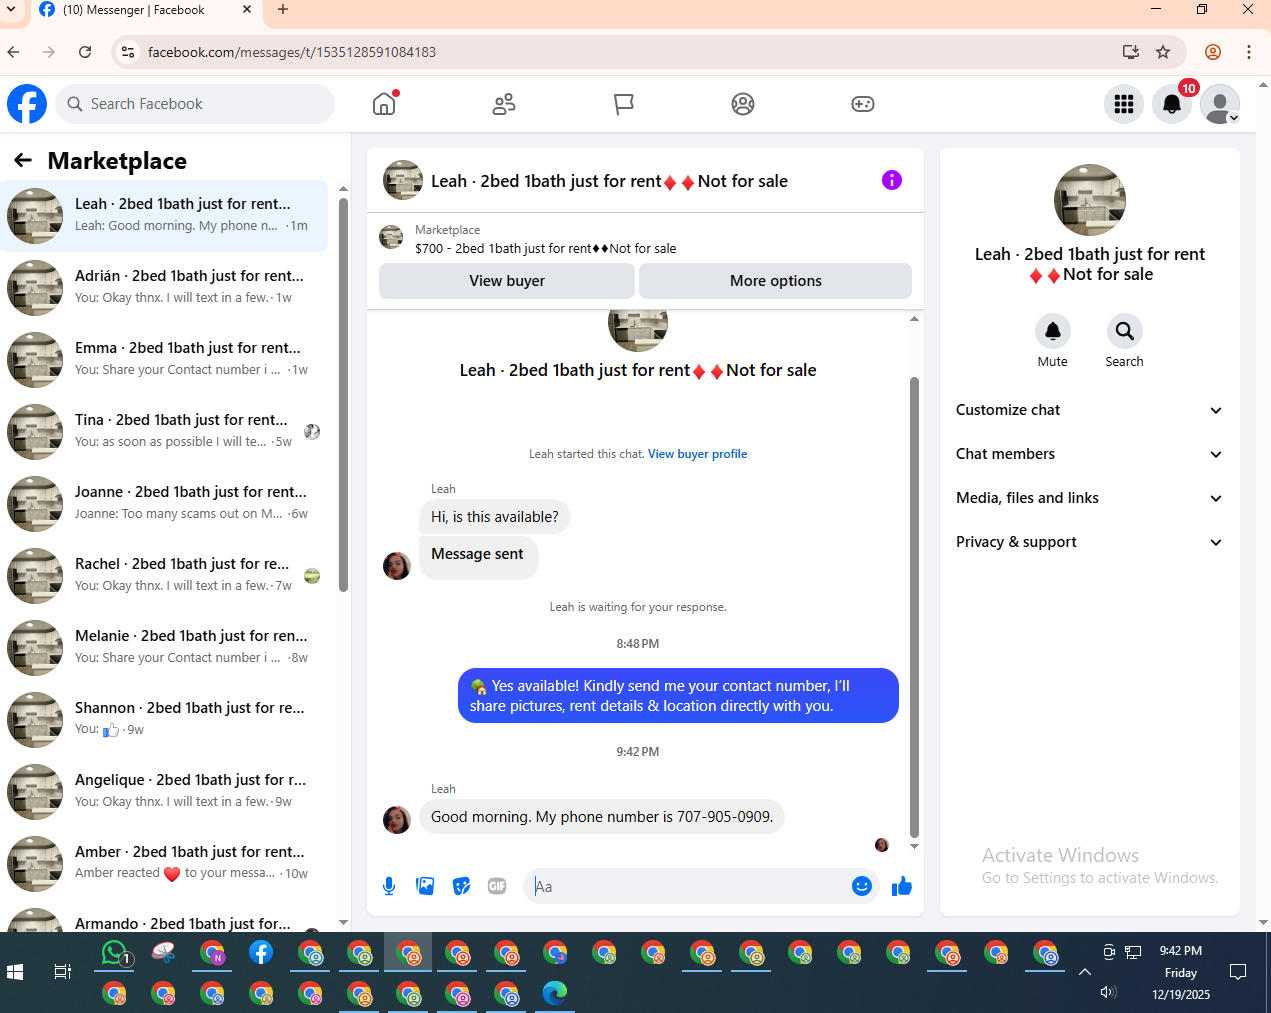
Task: Open the Home feed icon
Action: coord(384,104)
